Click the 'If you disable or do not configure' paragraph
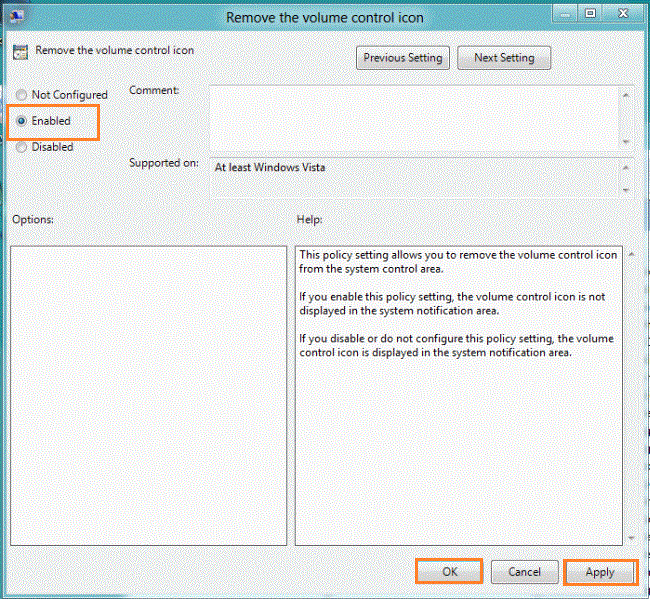This screenshot has width=650, height=599. click(x=456, y=345)
